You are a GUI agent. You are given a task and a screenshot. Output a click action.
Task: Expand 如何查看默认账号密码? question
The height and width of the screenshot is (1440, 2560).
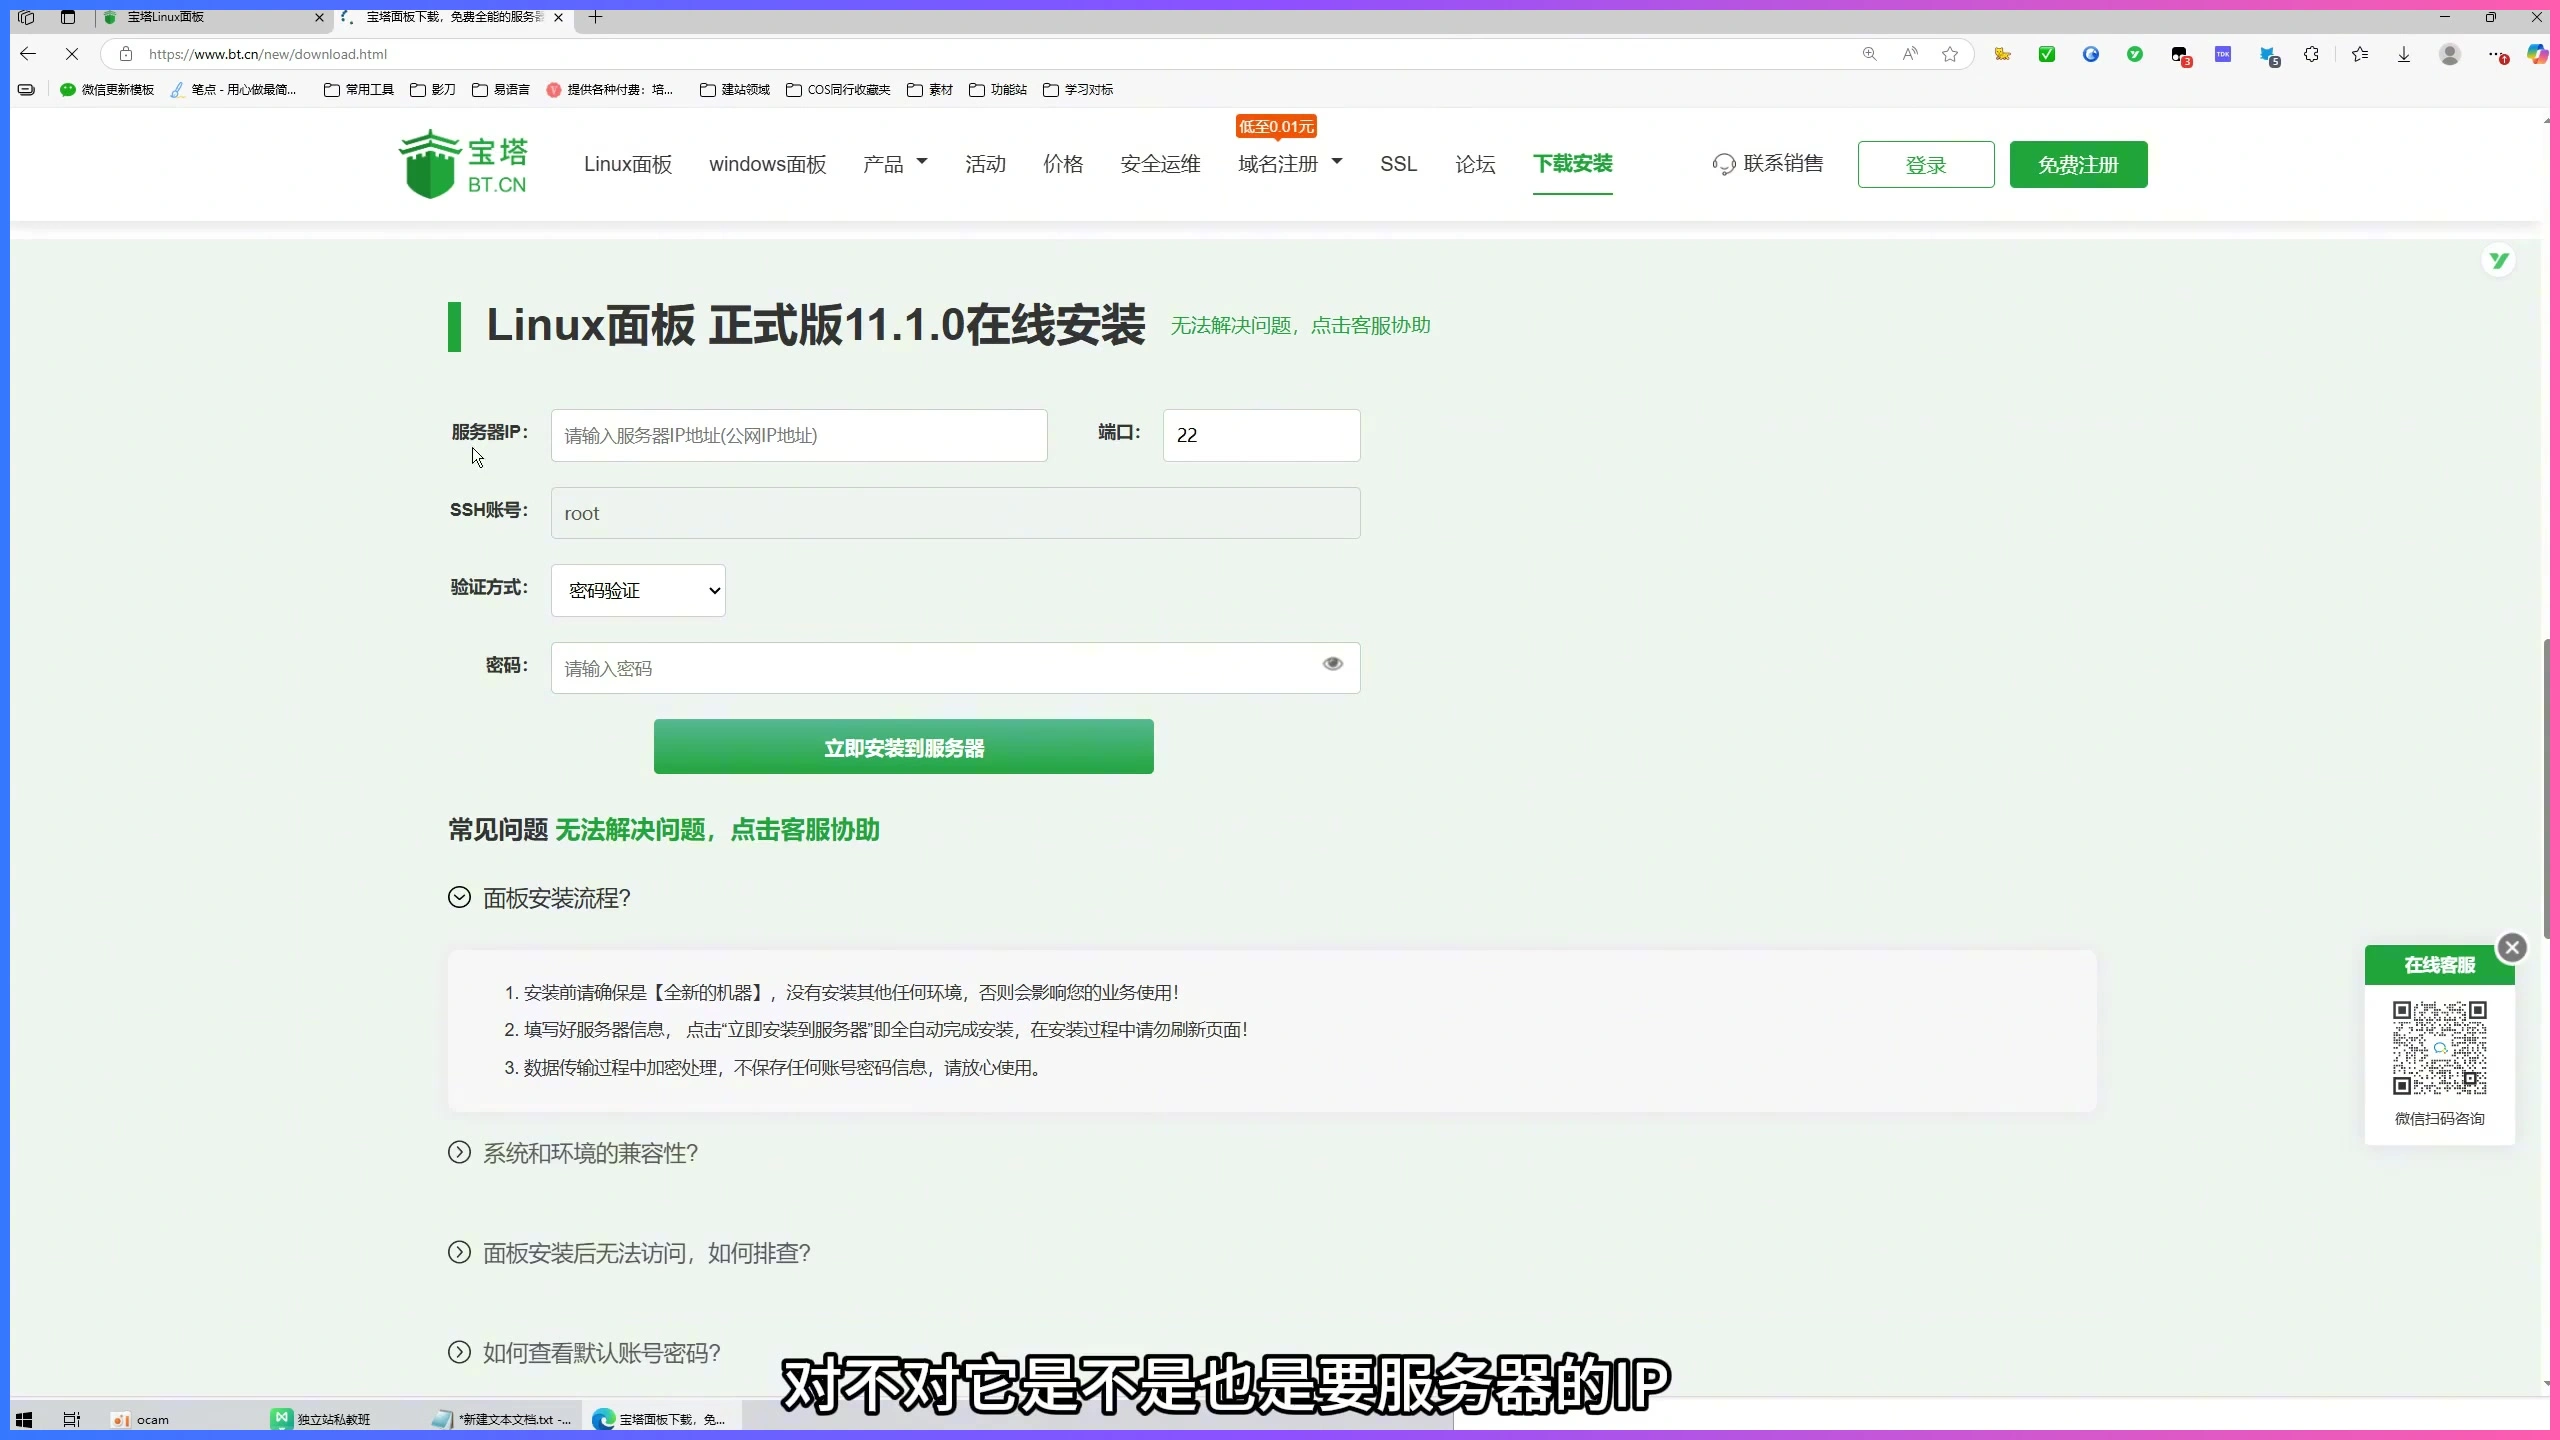tap(584, 1353)
